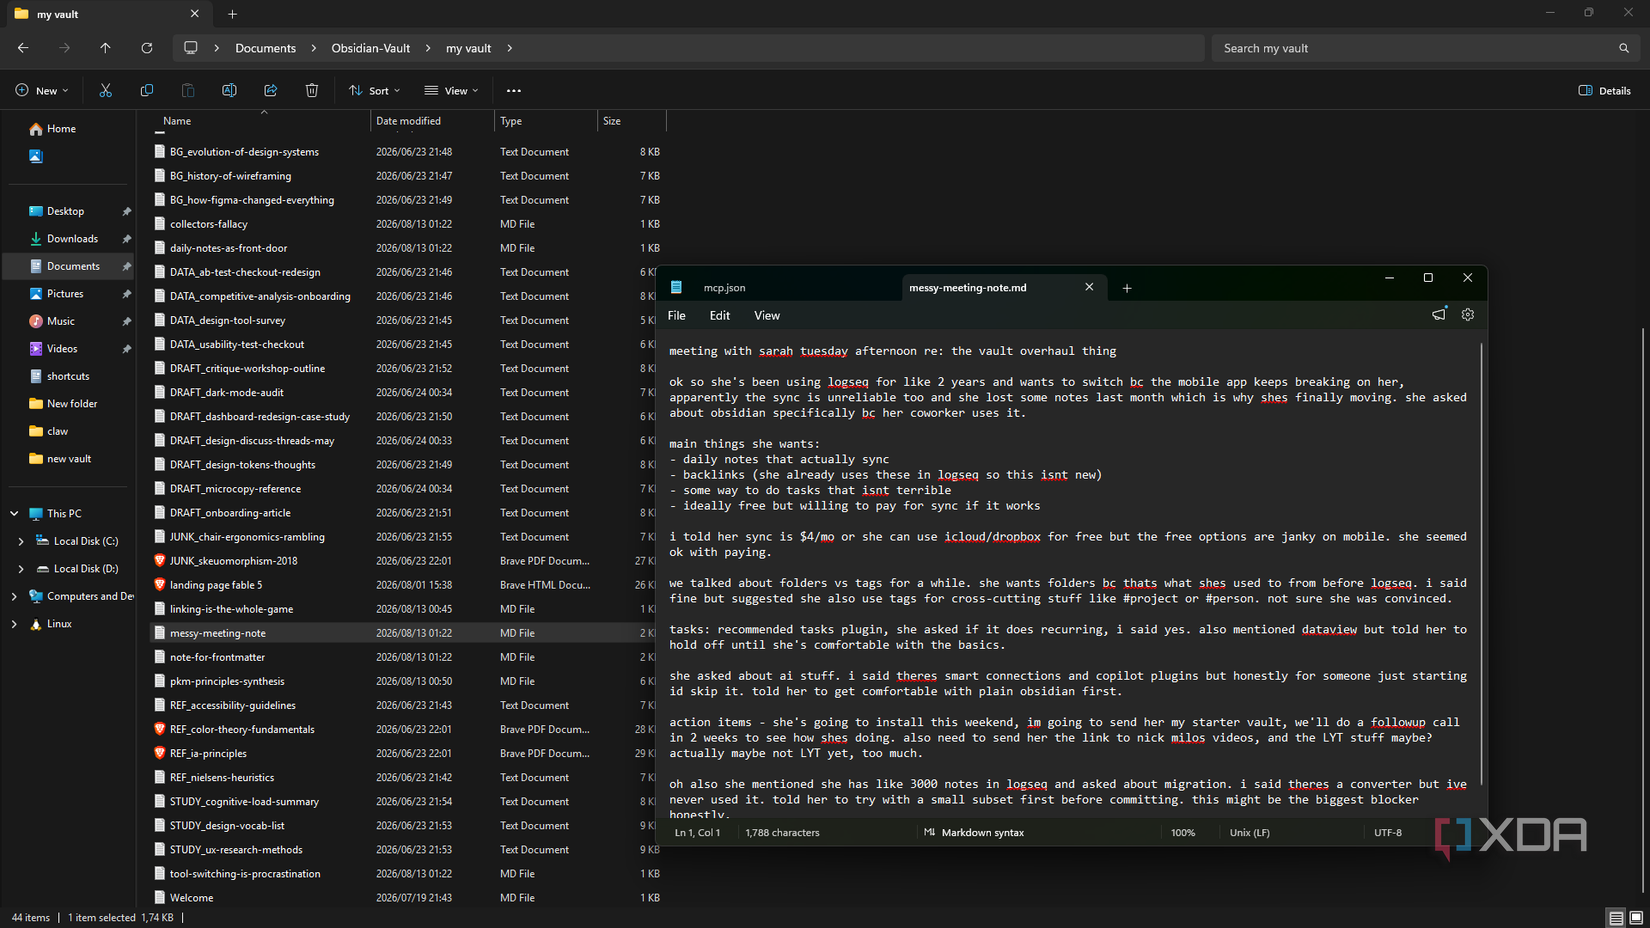
Task: Click the Search my vault field
Action: pyautogui.click(x=1424, y=48)
